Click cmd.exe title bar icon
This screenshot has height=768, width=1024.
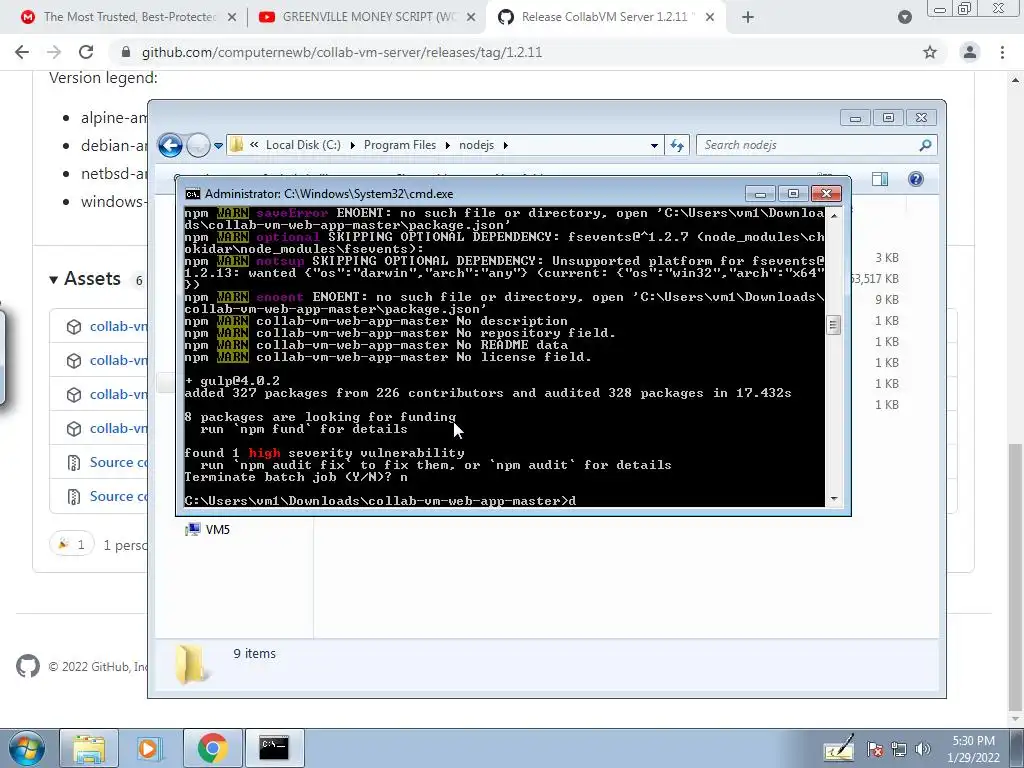coord(193,194)
